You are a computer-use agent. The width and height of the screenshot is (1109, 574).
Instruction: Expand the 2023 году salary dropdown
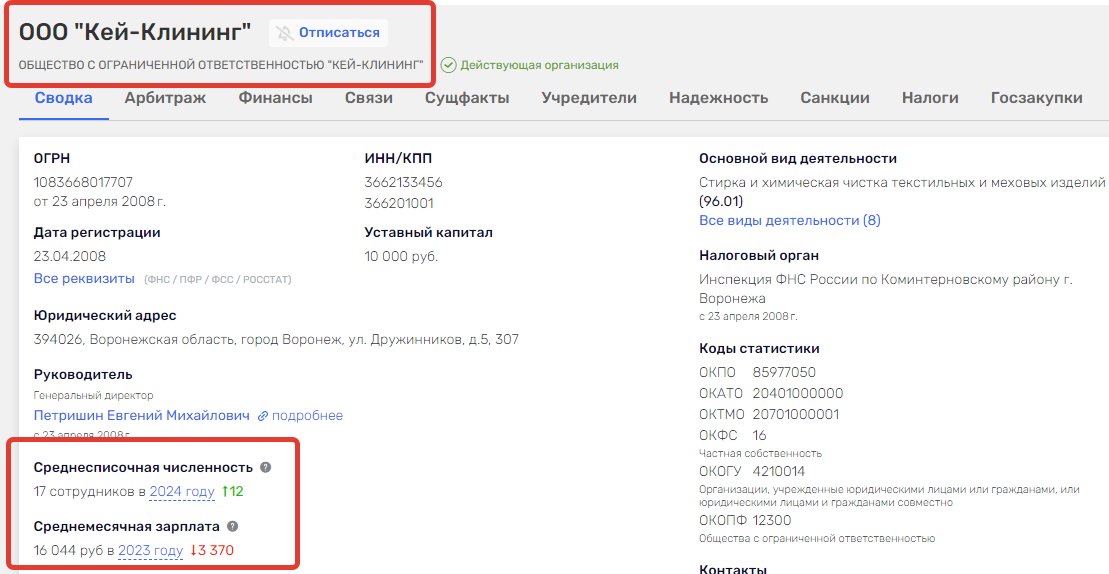coord(150,550)
